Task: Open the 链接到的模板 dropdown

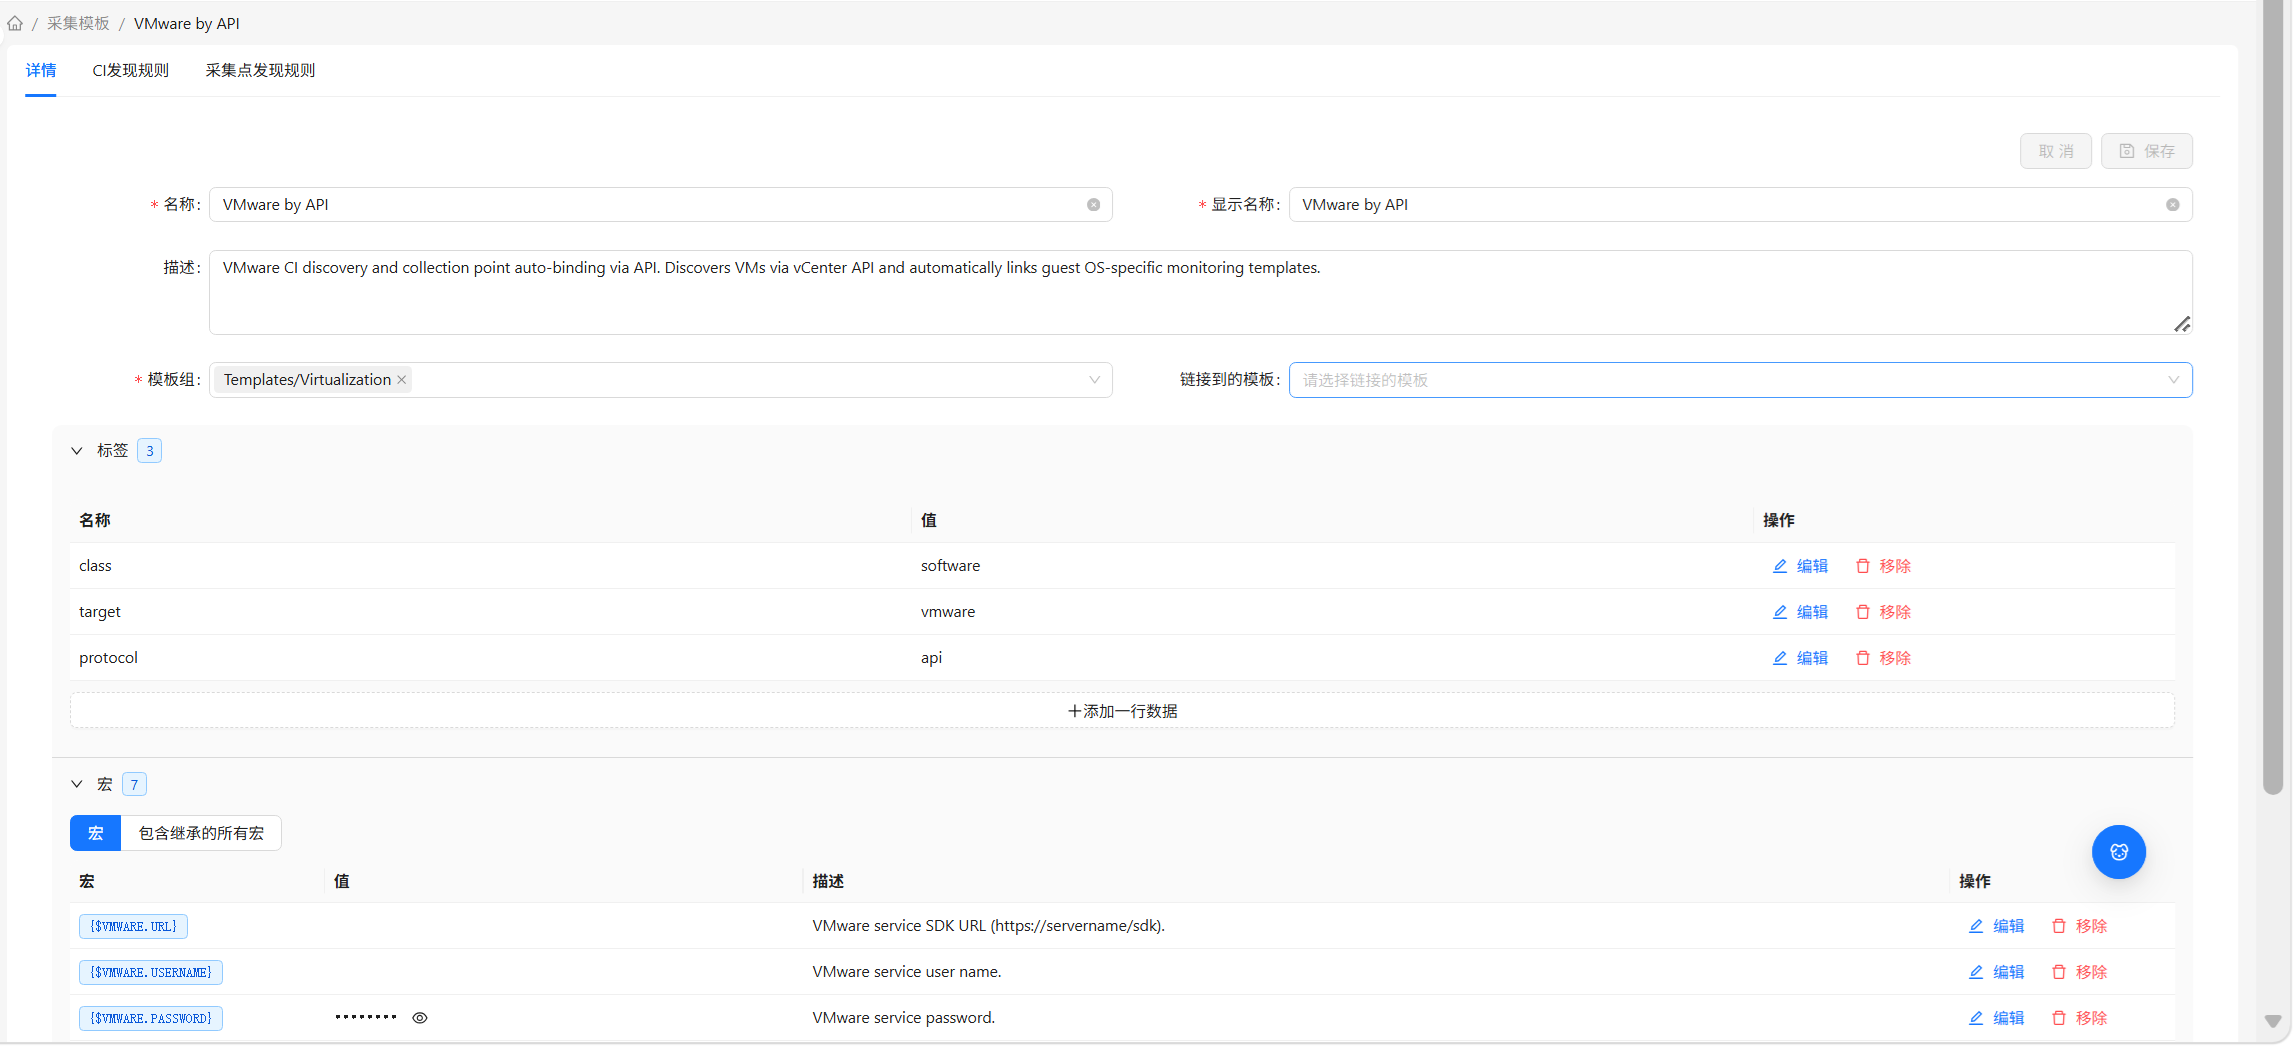Action: tap(1740, 380)
